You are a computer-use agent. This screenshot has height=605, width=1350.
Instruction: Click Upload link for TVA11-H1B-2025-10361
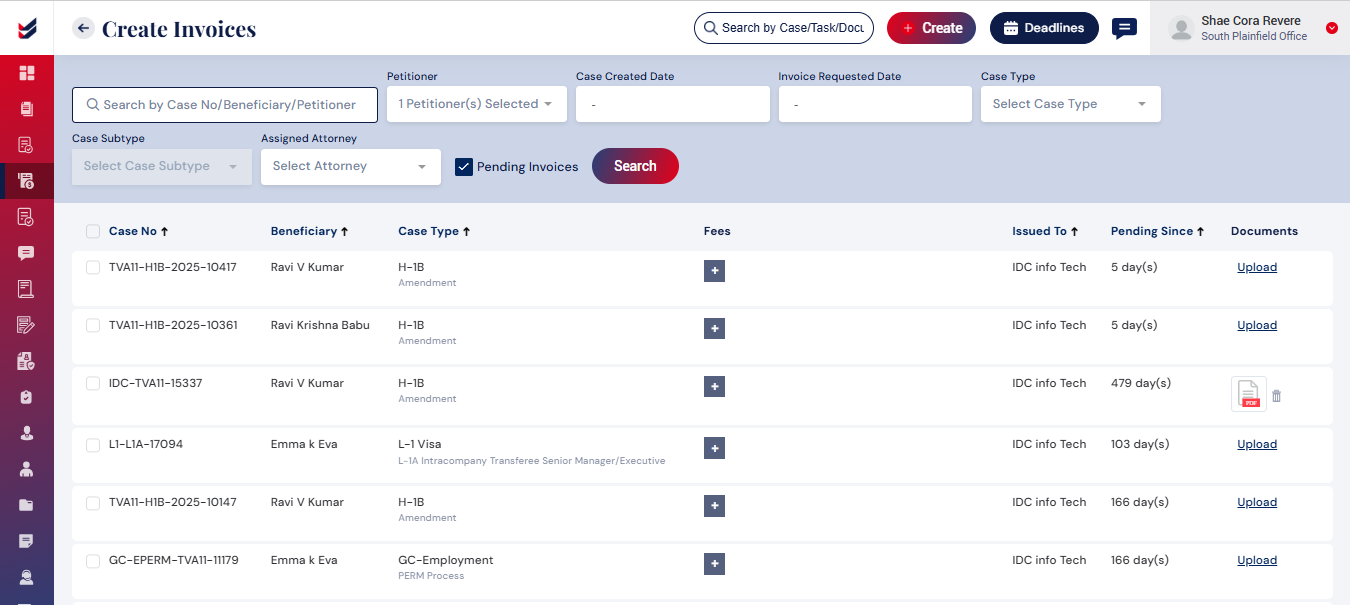(x=1256, y=325)
